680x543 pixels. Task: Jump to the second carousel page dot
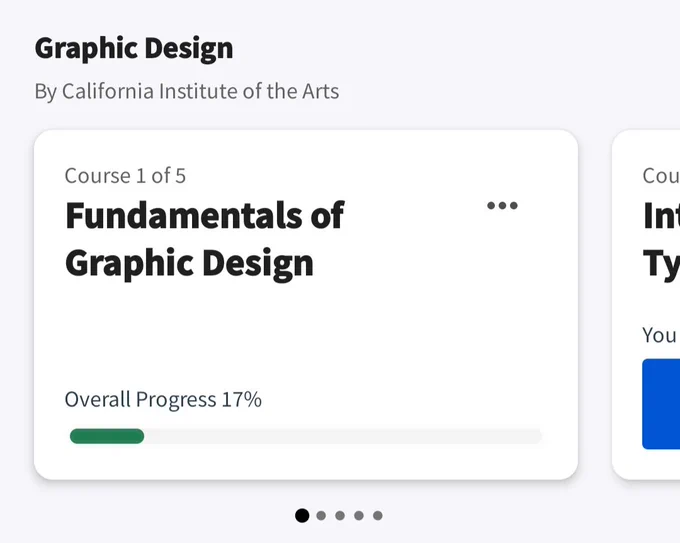(321, 516)
